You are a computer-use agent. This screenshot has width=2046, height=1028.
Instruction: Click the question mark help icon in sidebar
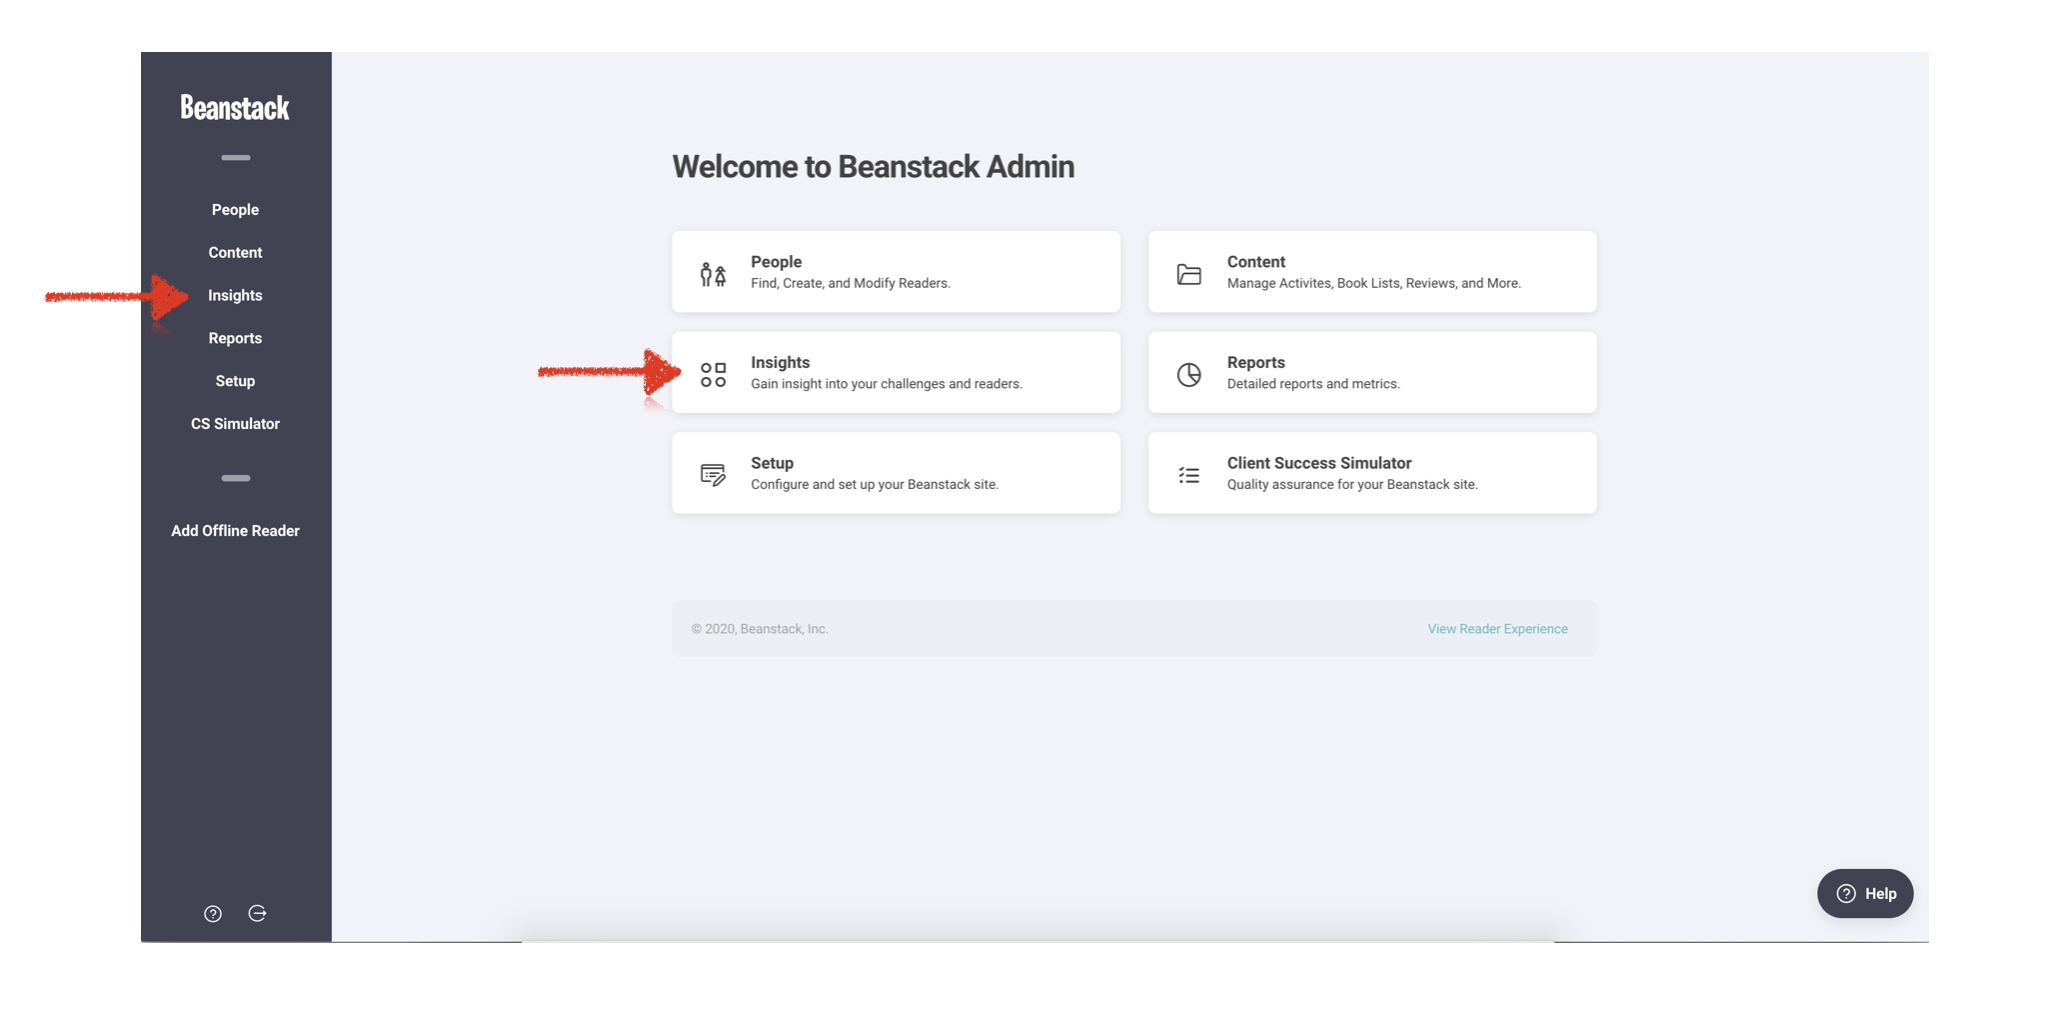tap(213, 914)
